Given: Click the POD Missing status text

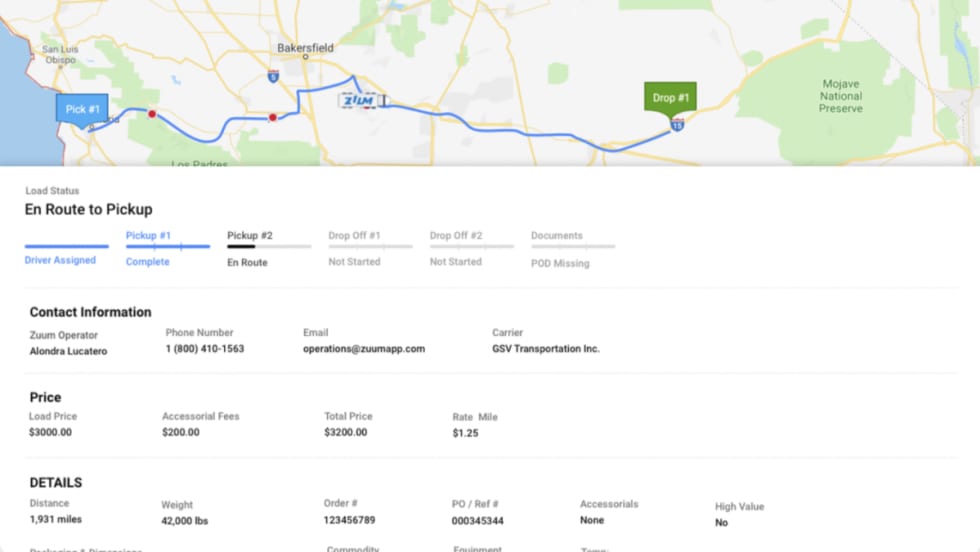Looking at the screenshot, I should point(560,264).
